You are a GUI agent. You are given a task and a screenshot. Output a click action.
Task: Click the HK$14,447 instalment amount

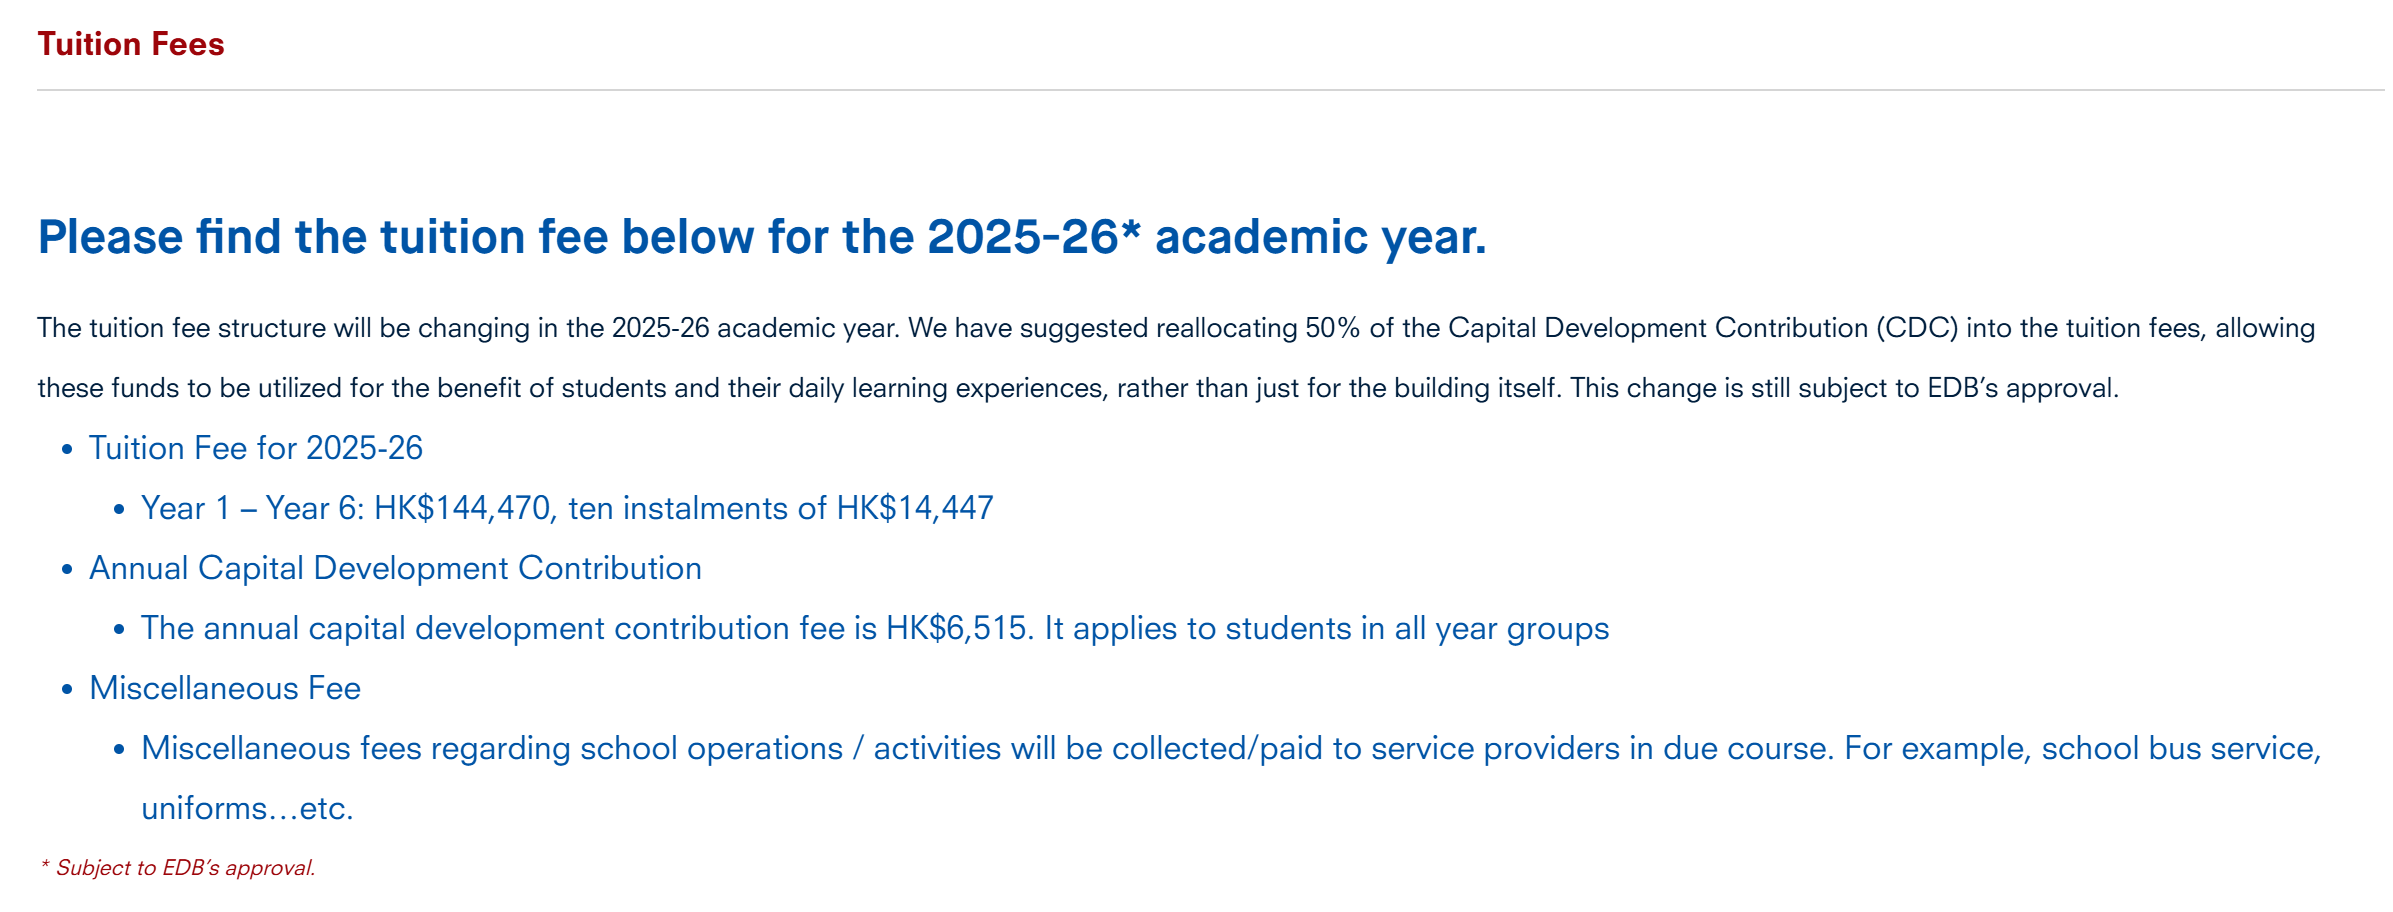click(915, 508)
